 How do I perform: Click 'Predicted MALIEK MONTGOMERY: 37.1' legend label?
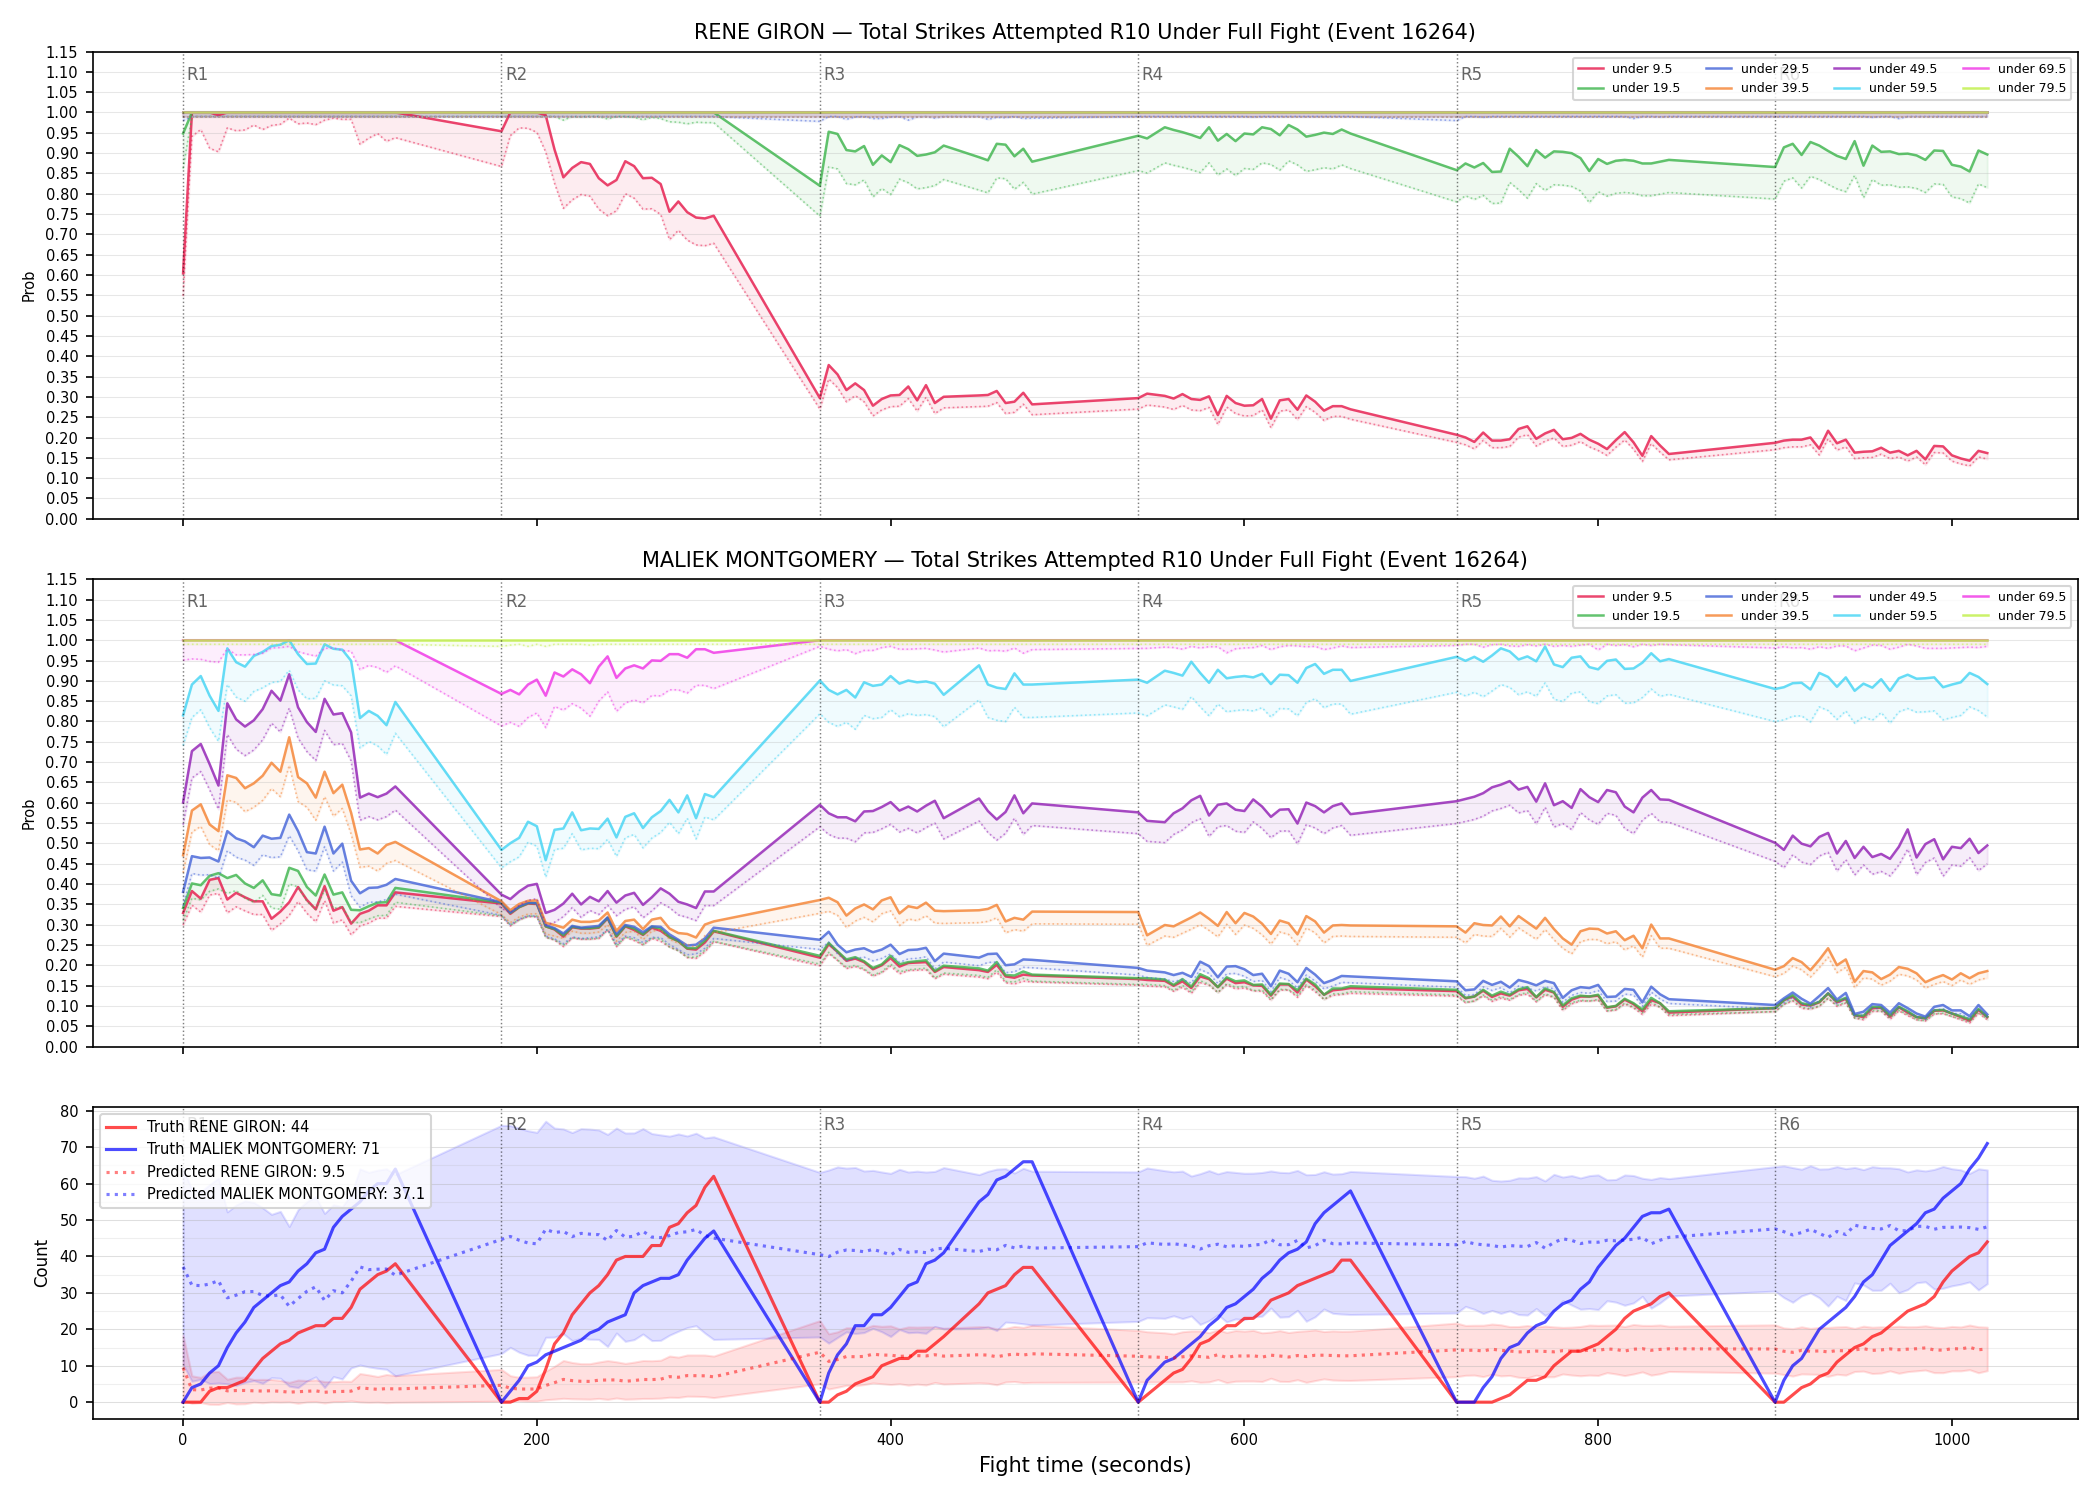point(285,1194)
